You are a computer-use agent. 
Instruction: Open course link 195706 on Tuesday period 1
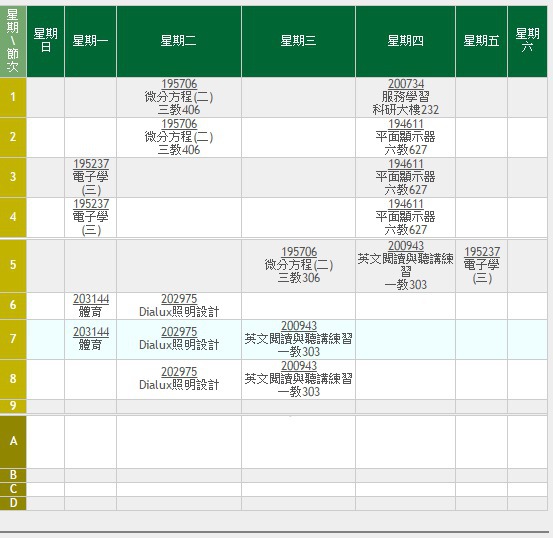[179, 84]
